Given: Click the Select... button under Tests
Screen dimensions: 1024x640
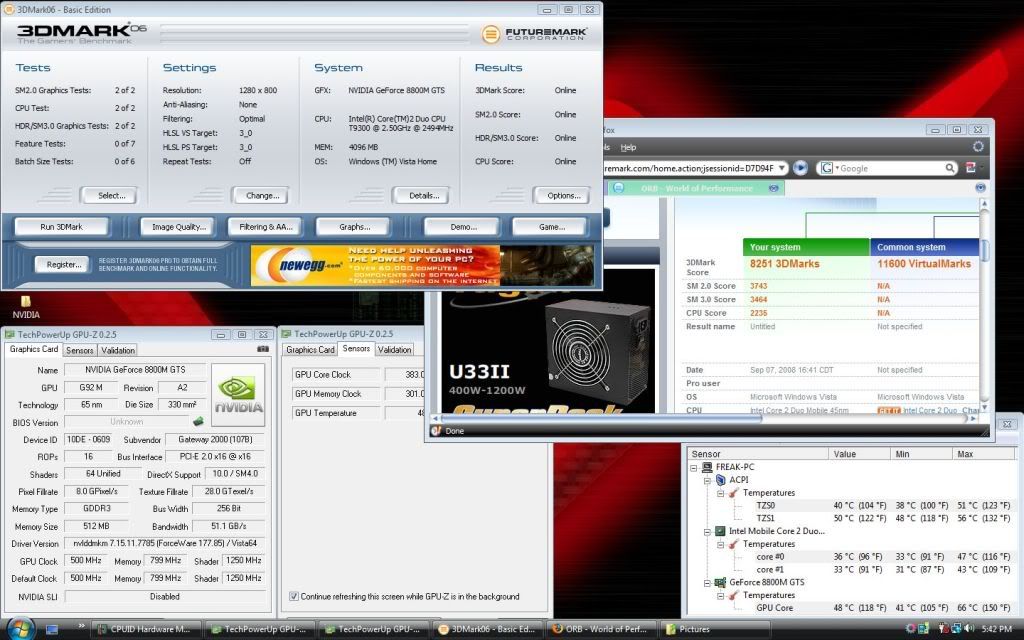Looking at the screenshot, I should (111, 195).
